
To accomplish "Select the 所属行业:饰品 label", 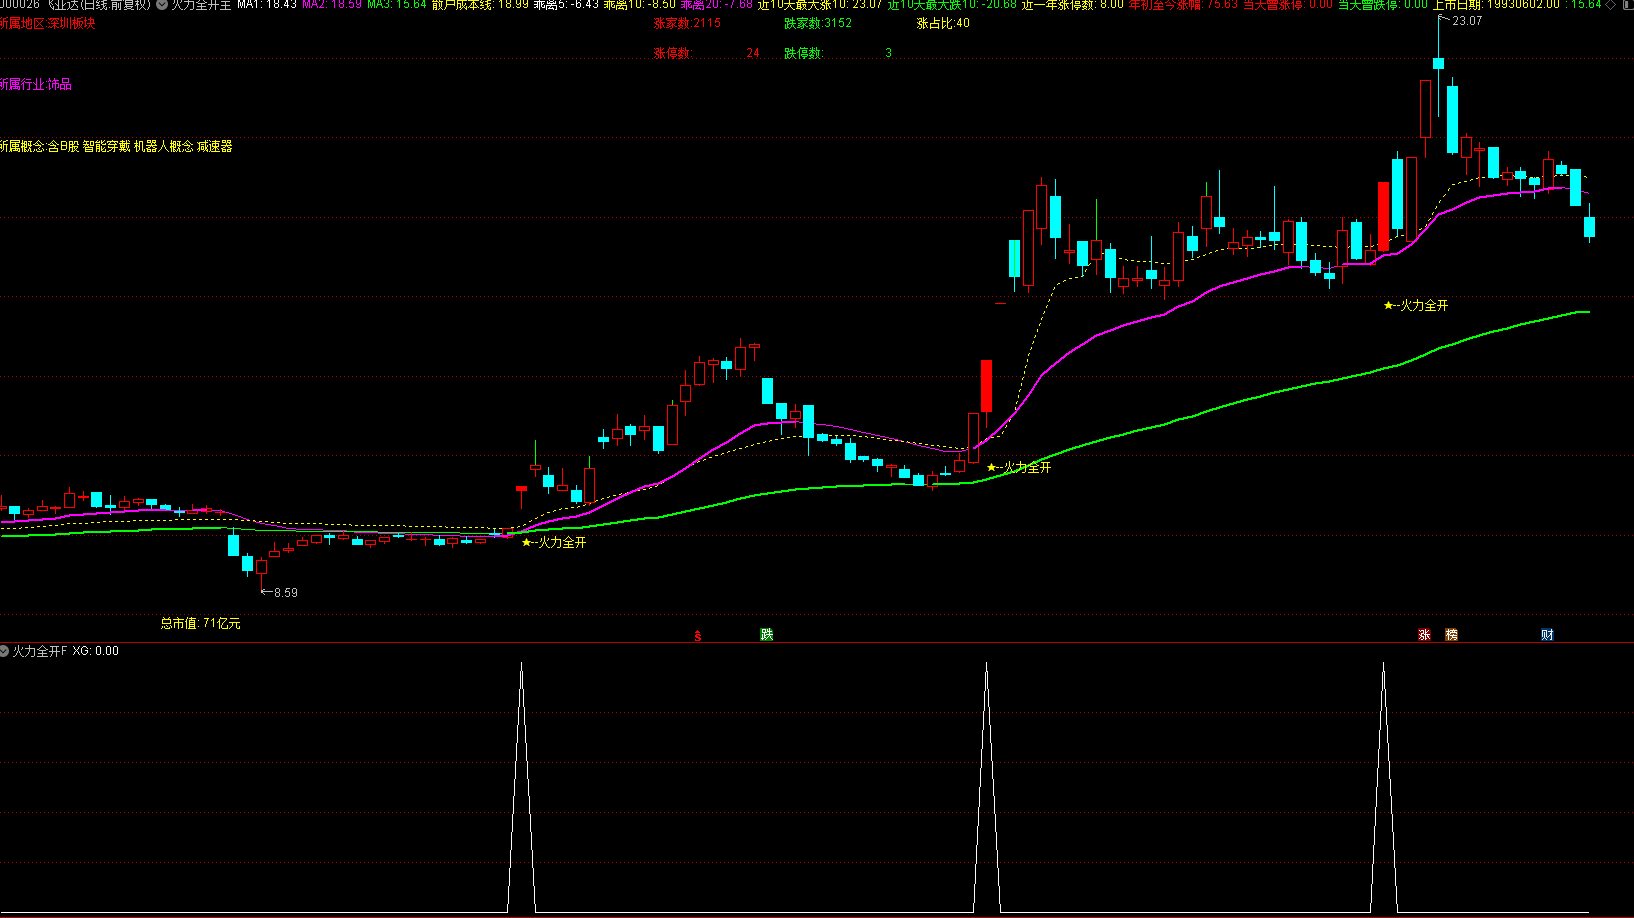I will pyautogui.click(x=36, y=84).
